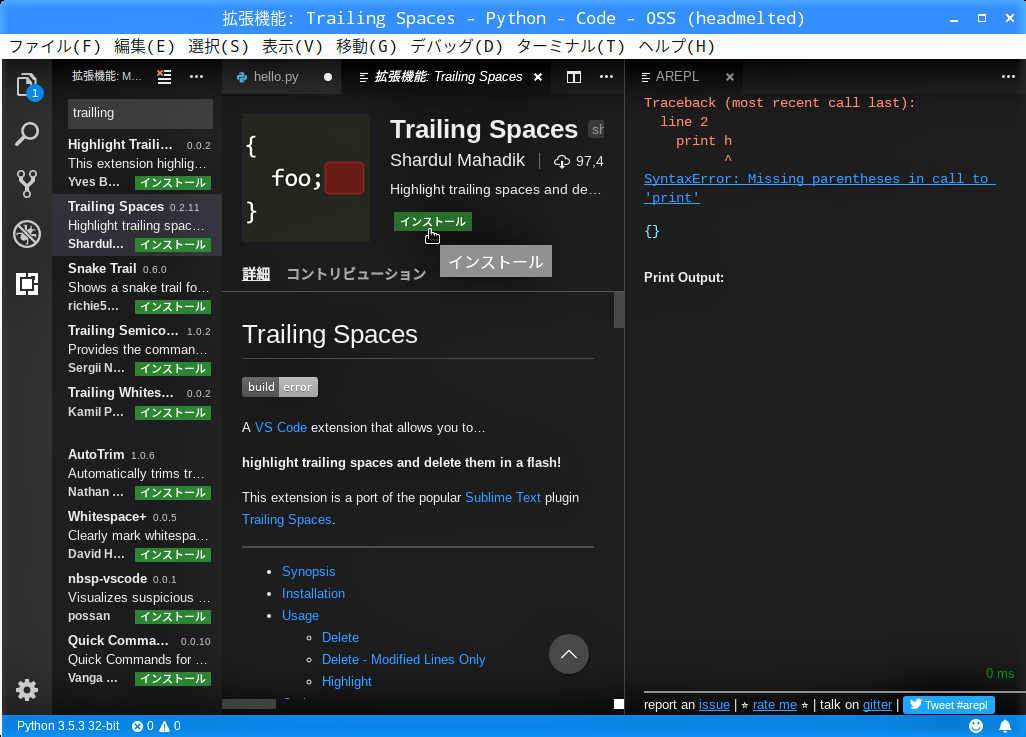Open the Sublime Text link

pos(503,497)
